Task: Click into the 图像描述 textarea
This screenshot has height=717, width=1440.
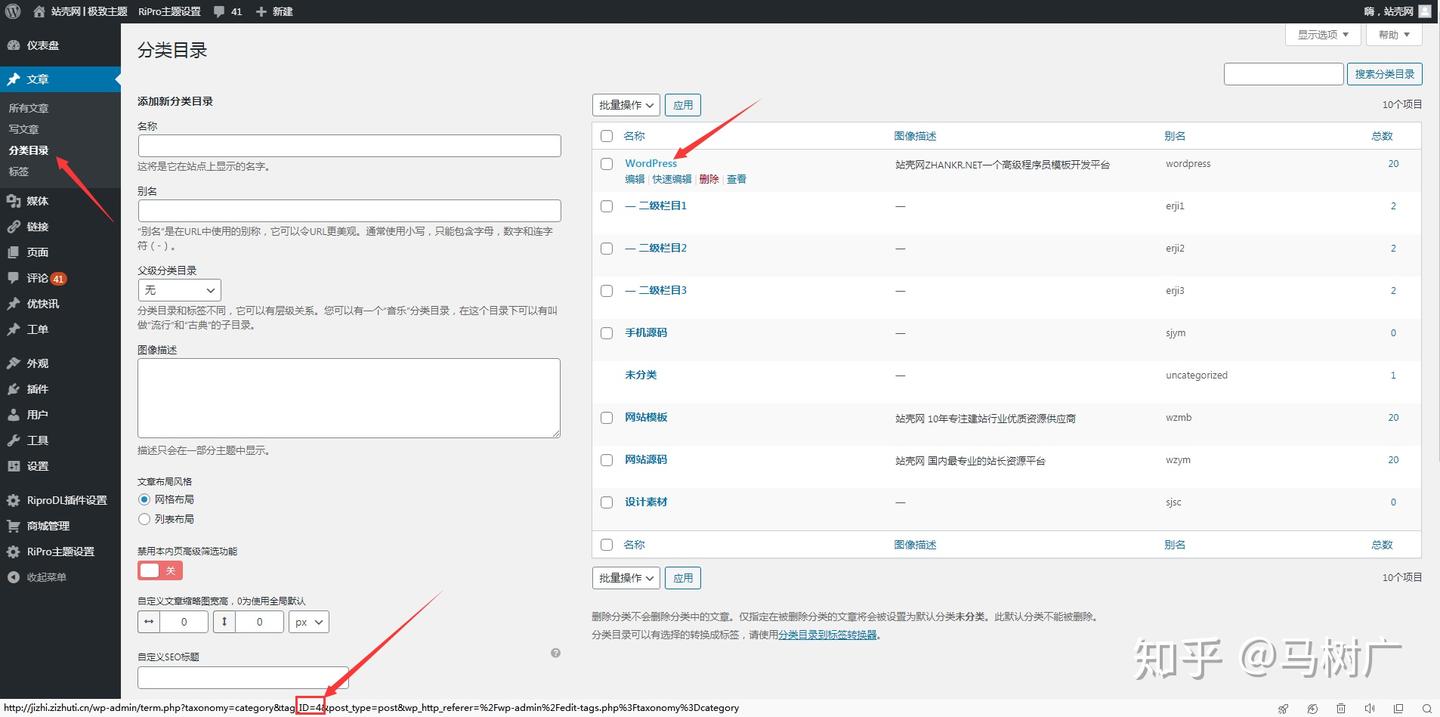Action: [349, 398]
